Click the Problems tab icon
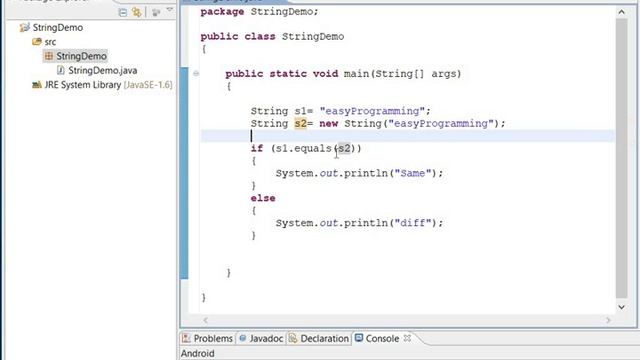The image size is (640, 360). point(186,338)
